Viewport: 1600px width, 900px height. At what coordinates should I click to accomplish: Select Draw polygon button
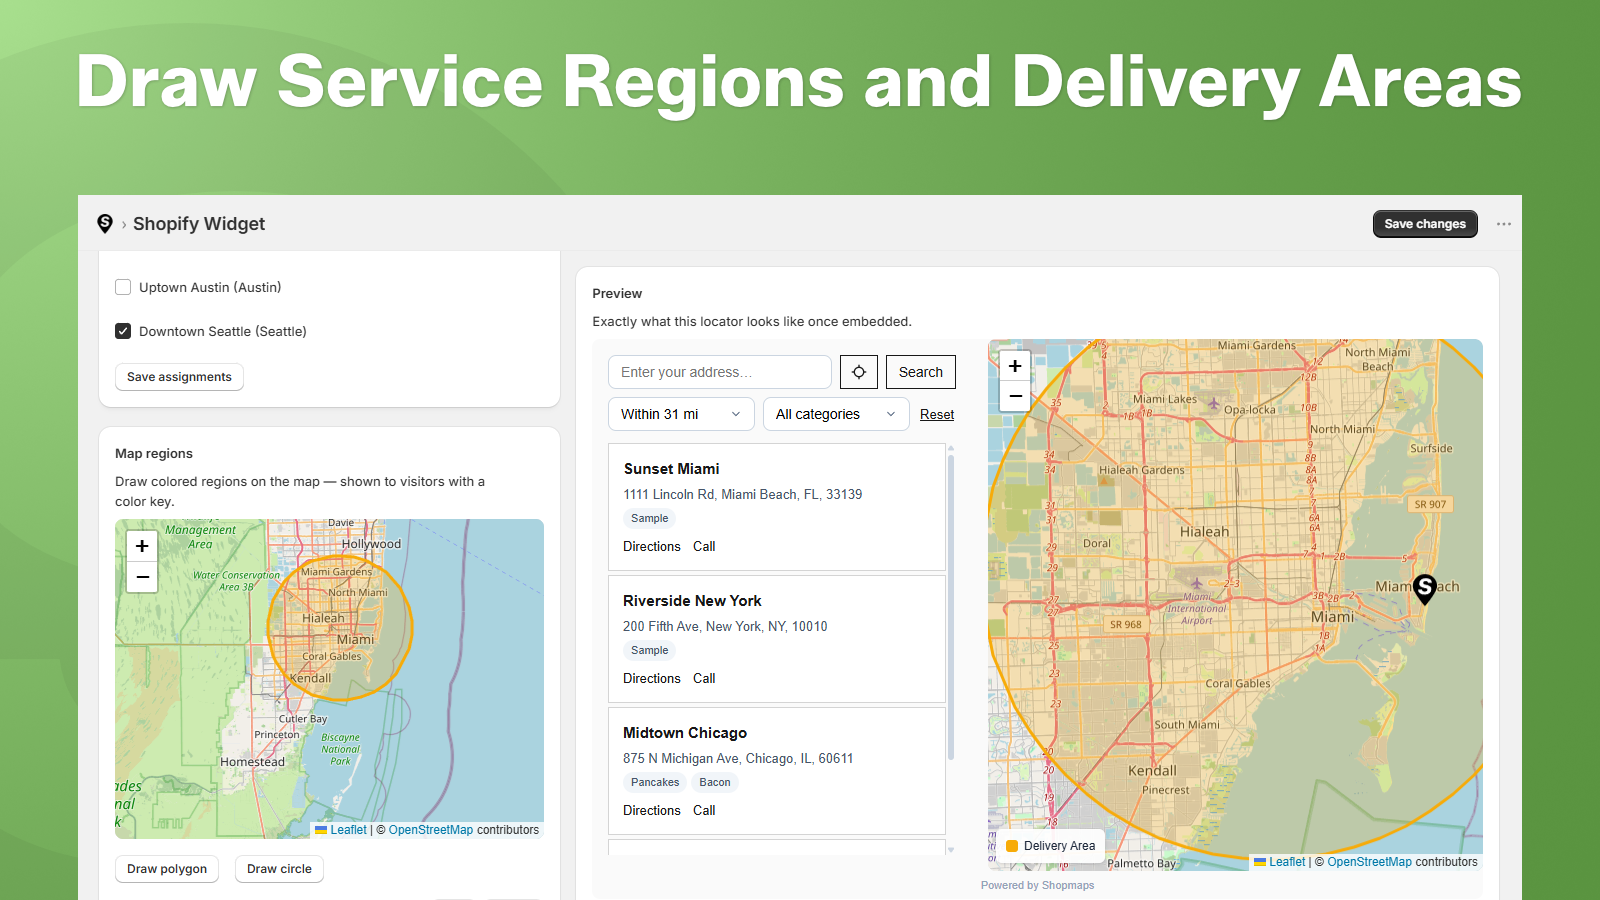(x=167, y=869)
